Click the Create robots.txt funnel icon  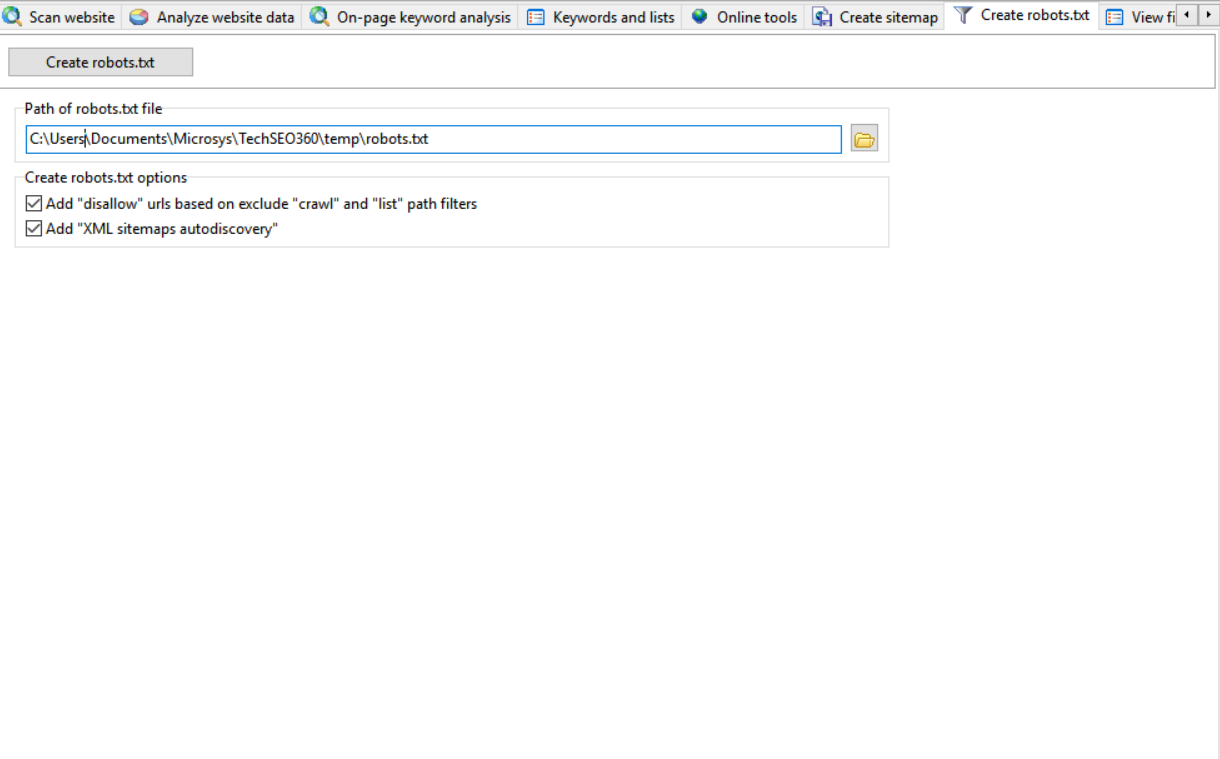[x=962, y=16]
